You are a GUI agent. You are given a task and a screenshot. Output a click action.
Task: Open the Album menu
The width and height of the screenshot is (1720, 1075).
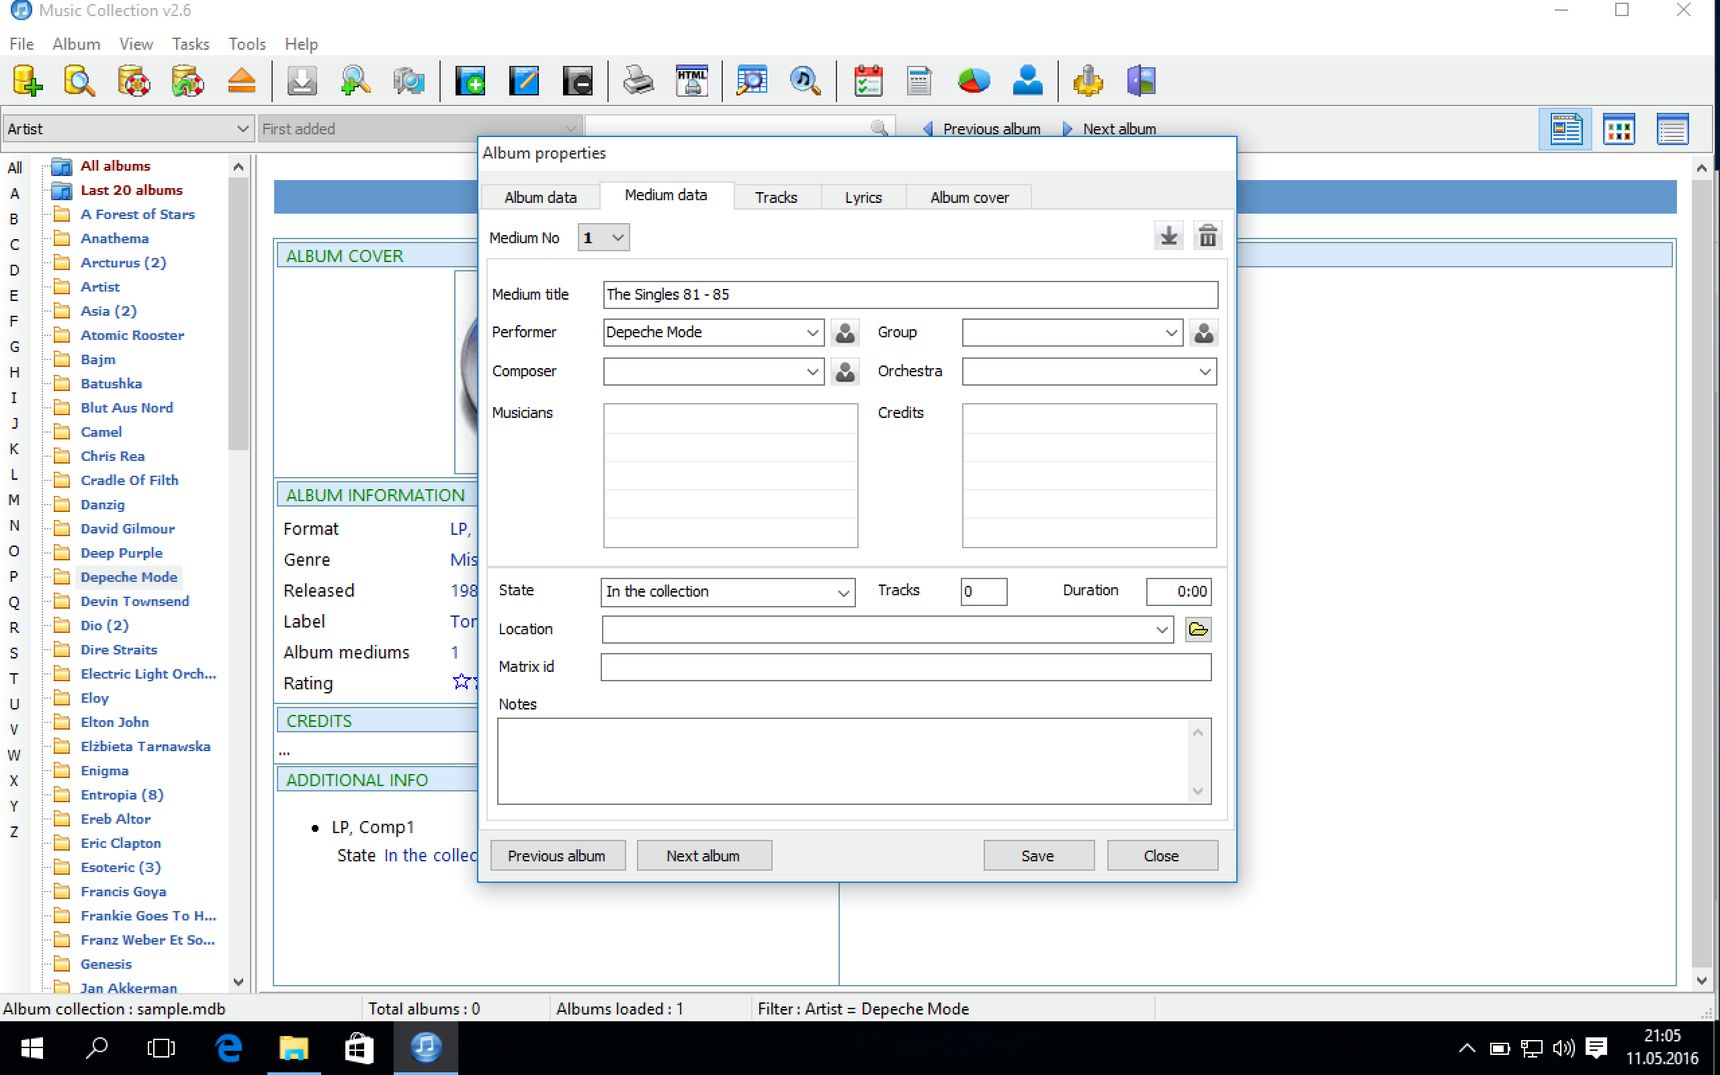click(76, 44)
